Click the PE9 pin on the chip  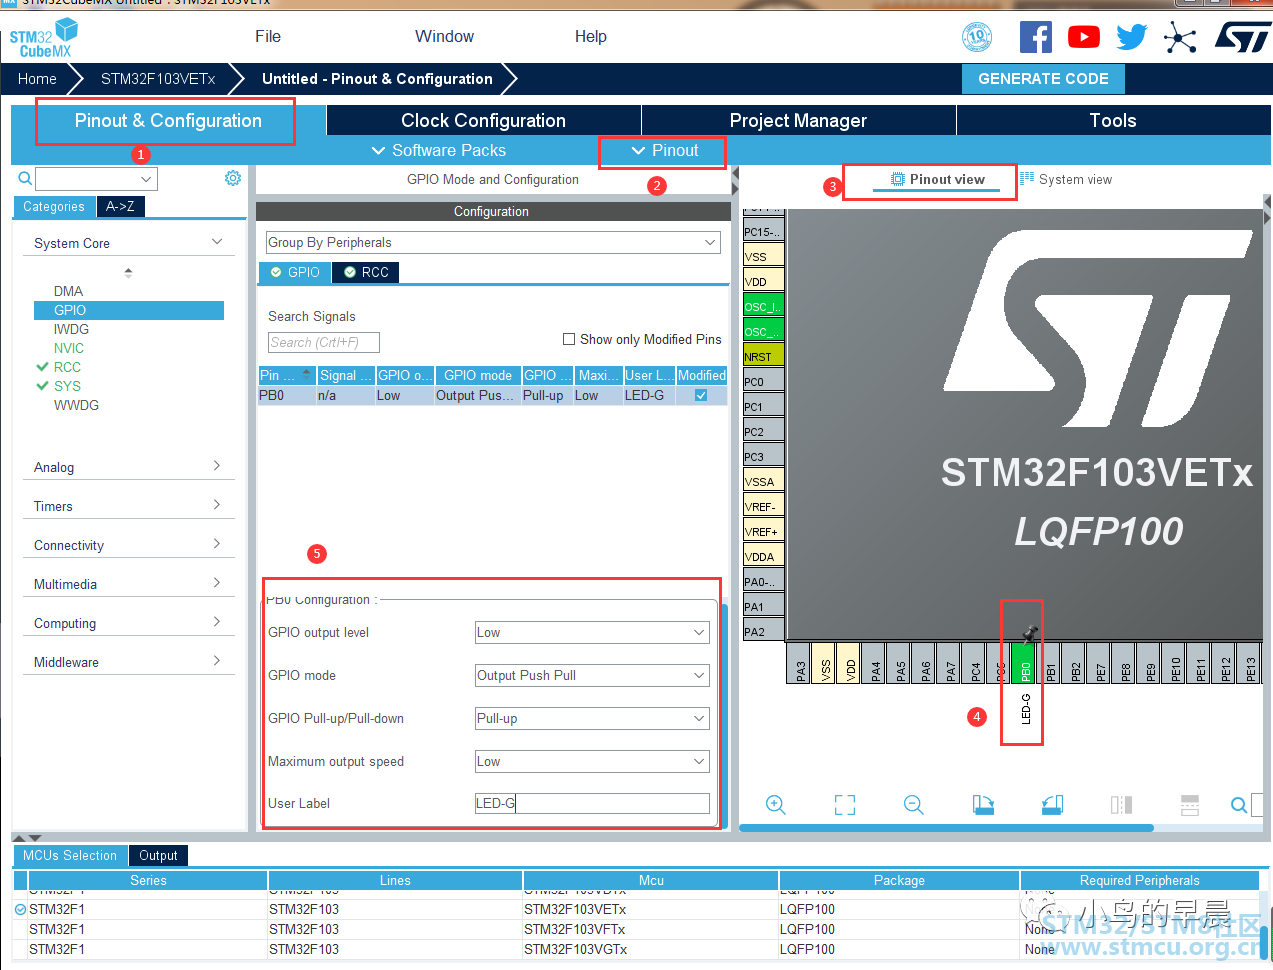[1149, 662]
